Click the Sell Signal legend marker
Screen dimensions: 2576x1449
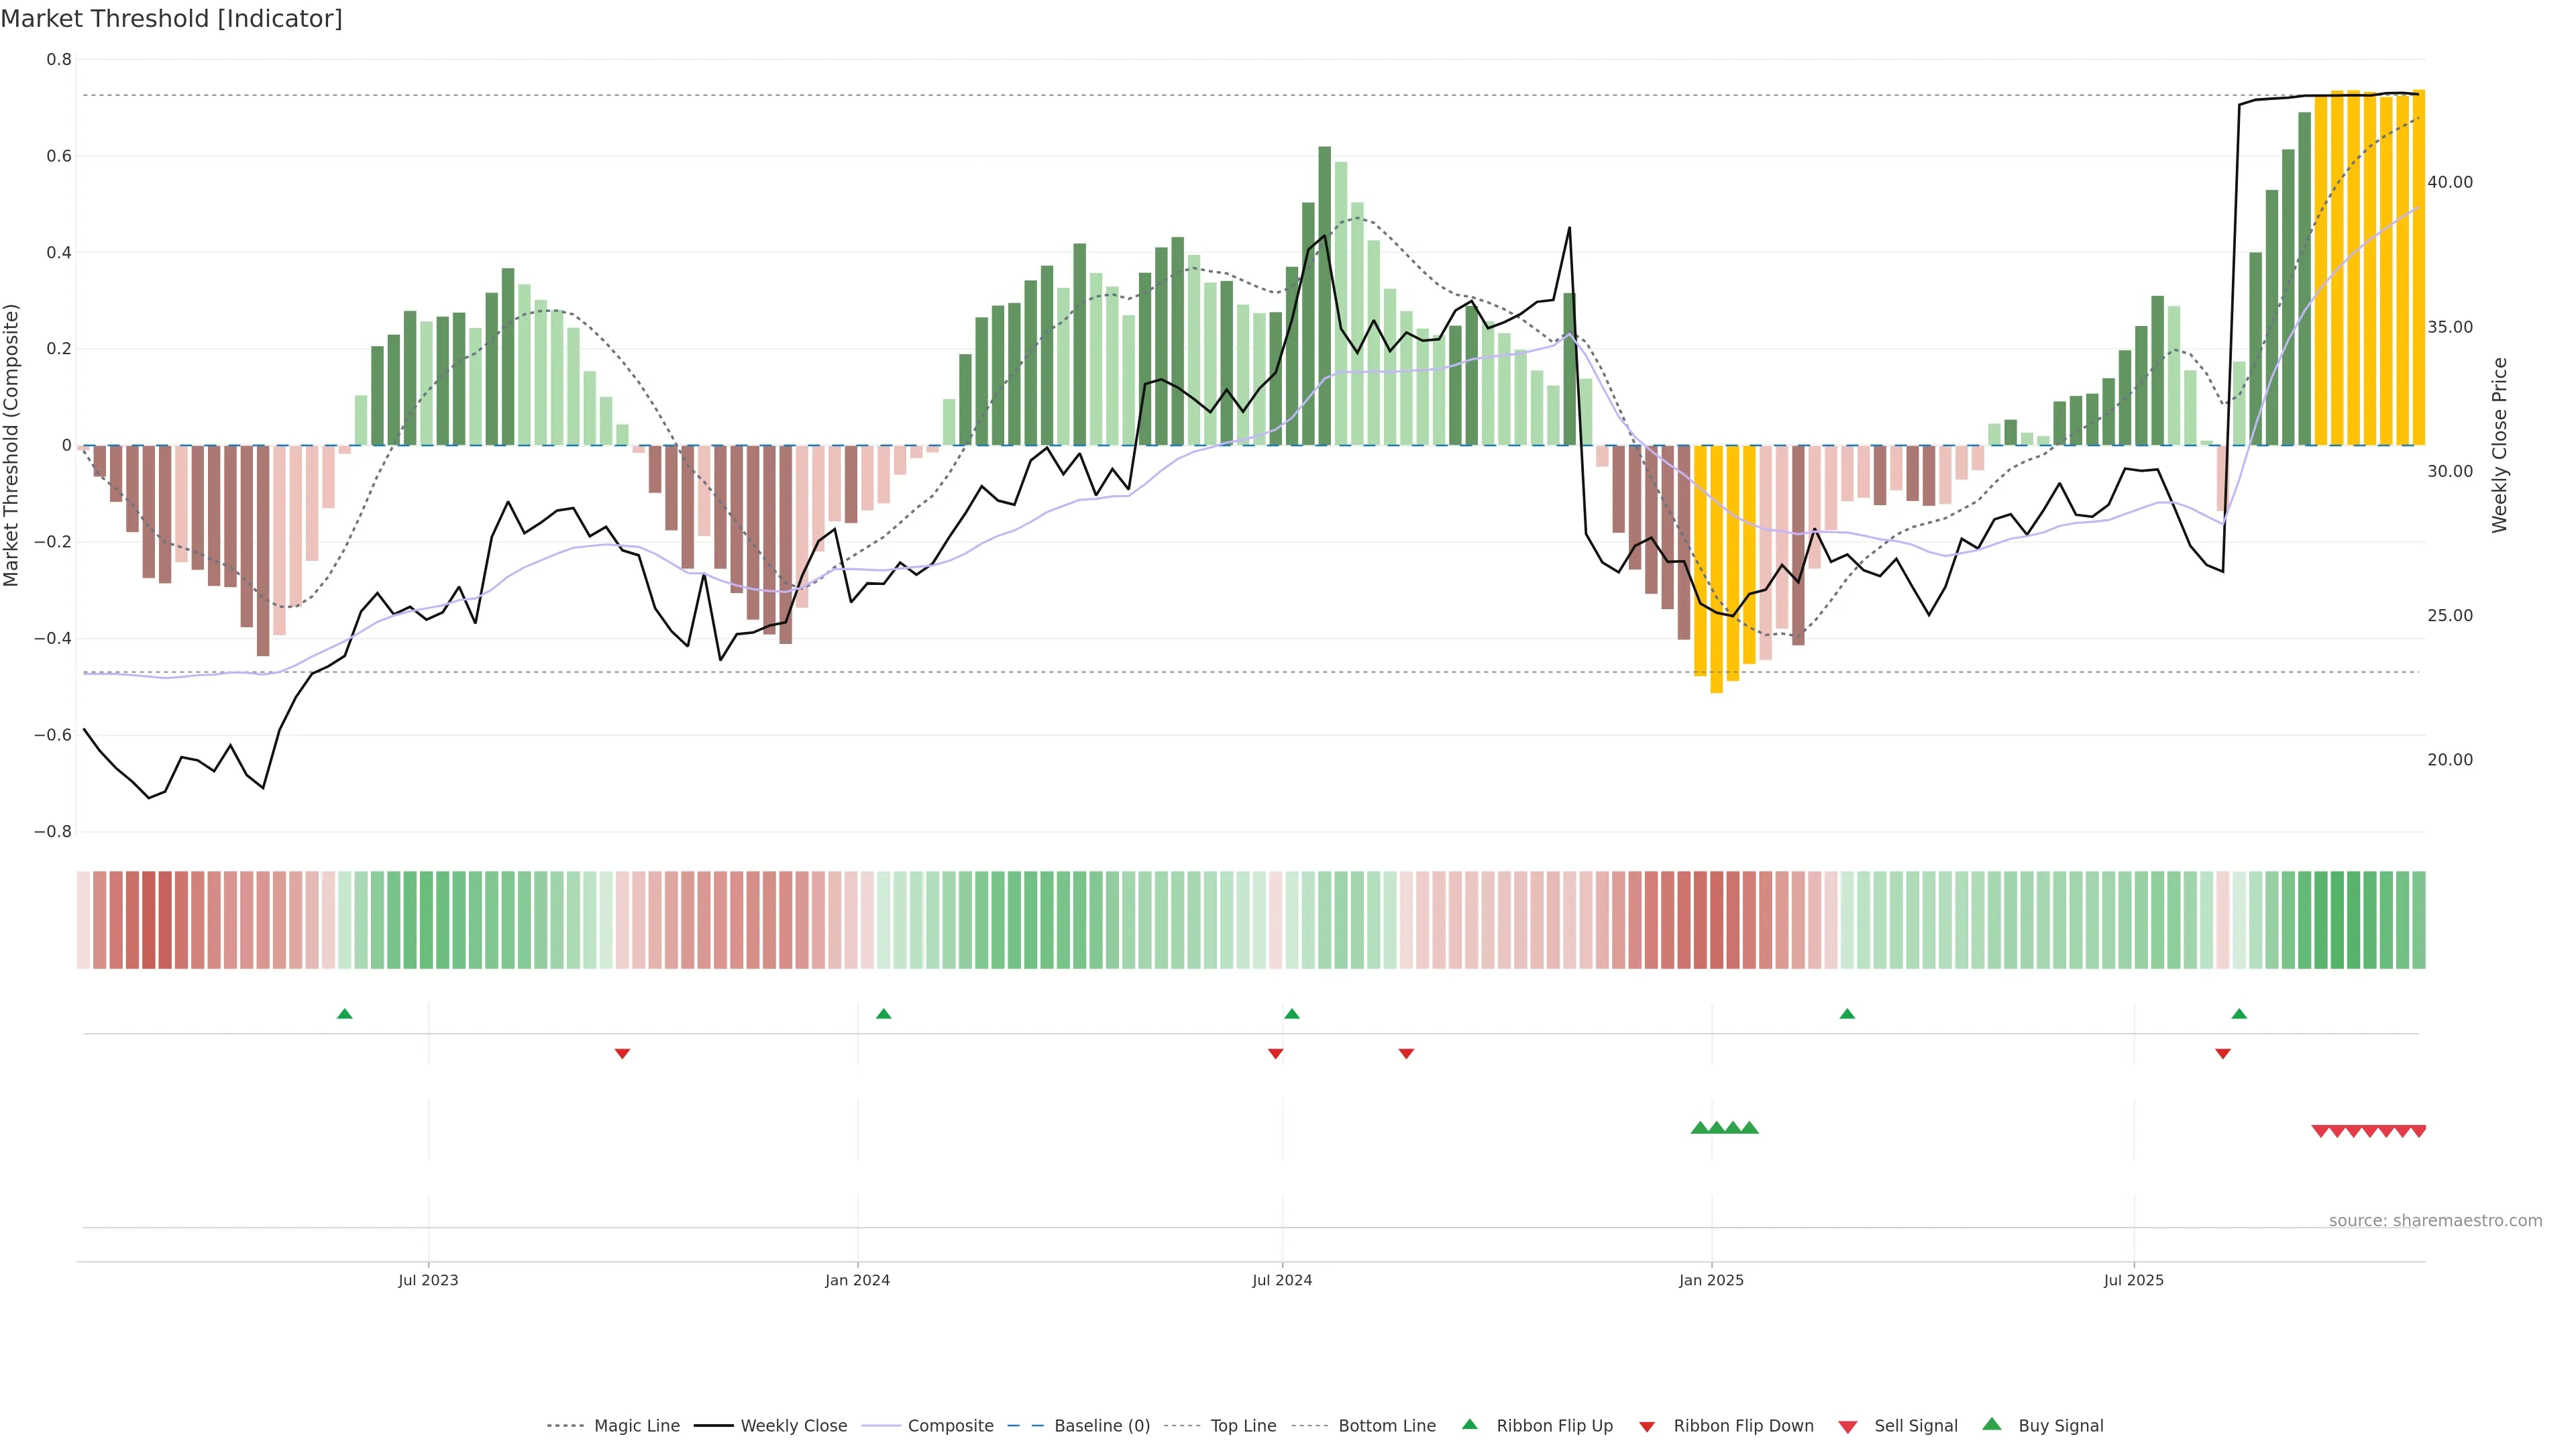(1848, 1427)
